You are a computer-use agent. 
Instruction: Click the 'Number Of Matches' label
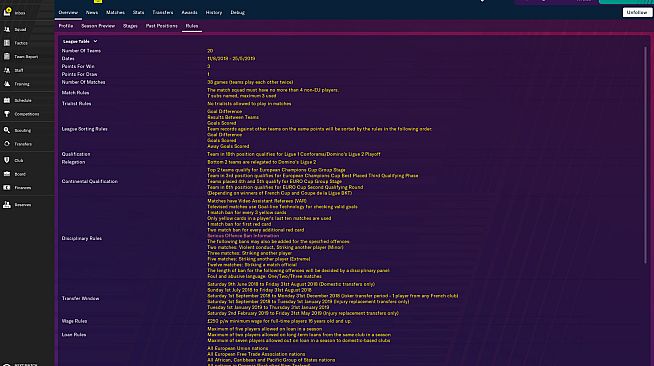click(x=83, y=82)
